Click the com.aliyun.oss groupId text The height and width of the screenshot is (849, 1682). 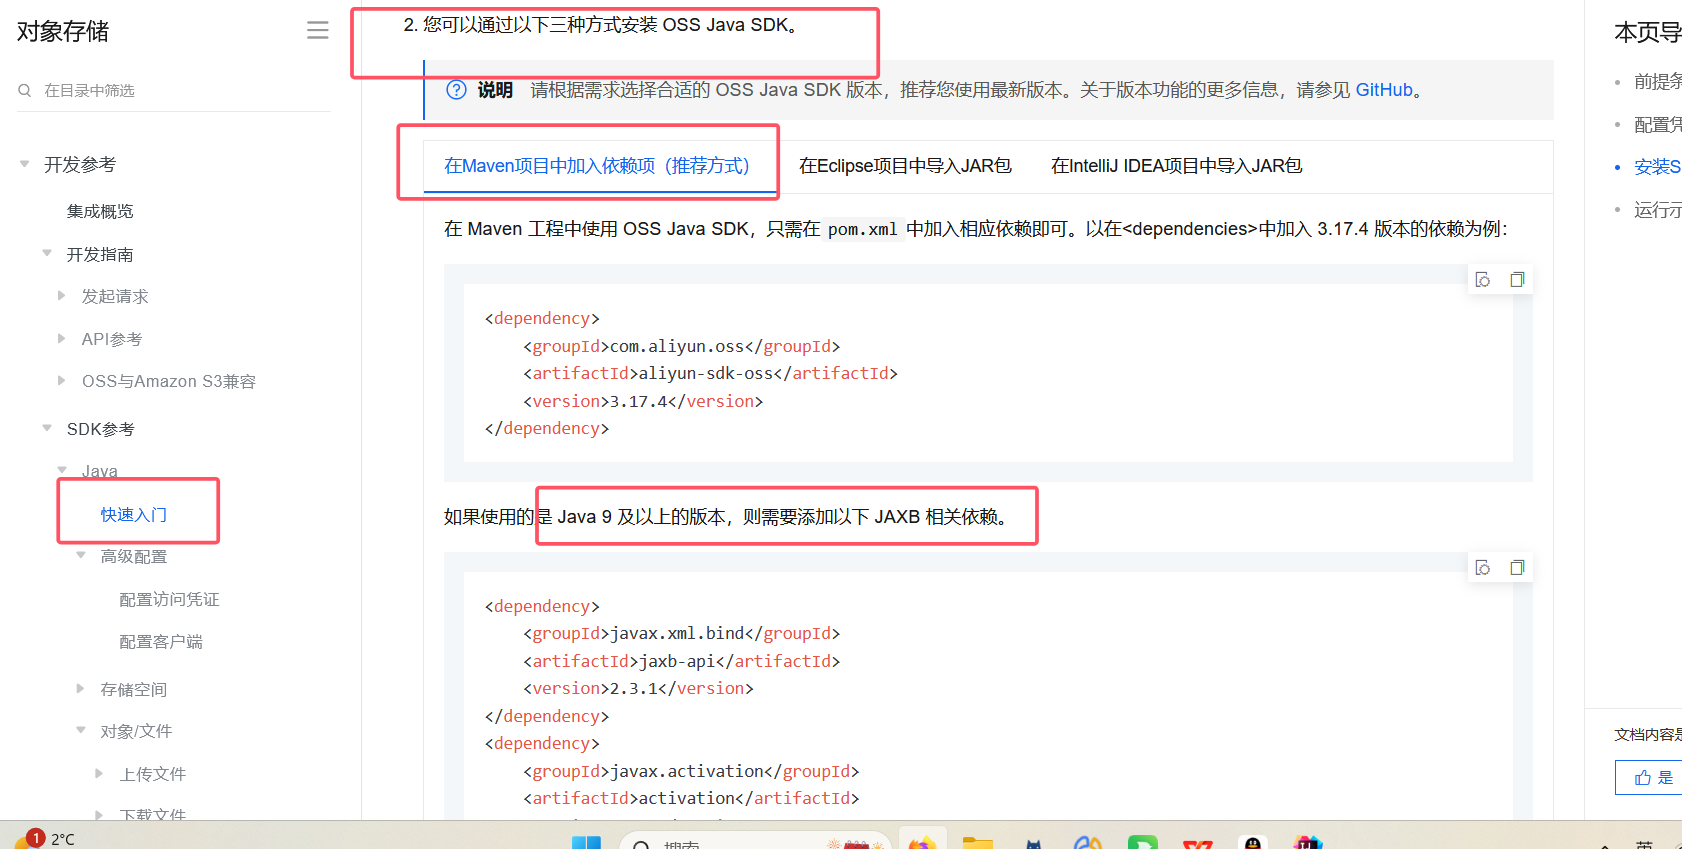pos(677,347)
